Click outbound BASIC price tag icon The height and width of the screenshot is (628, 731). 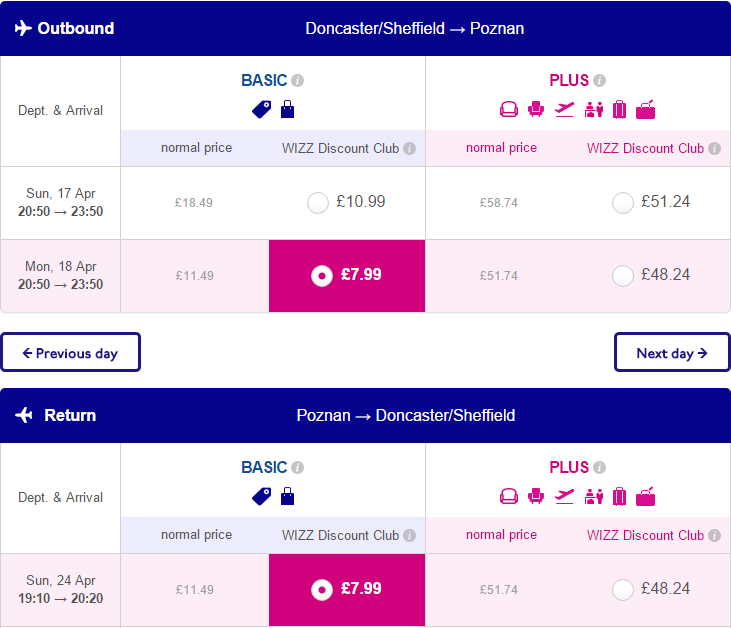262,110
